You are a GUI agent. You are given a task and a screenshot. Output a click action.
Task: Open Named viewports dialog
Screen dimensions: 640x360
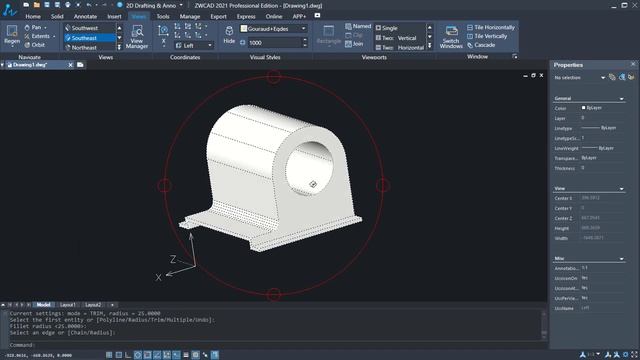coord(358,26)
